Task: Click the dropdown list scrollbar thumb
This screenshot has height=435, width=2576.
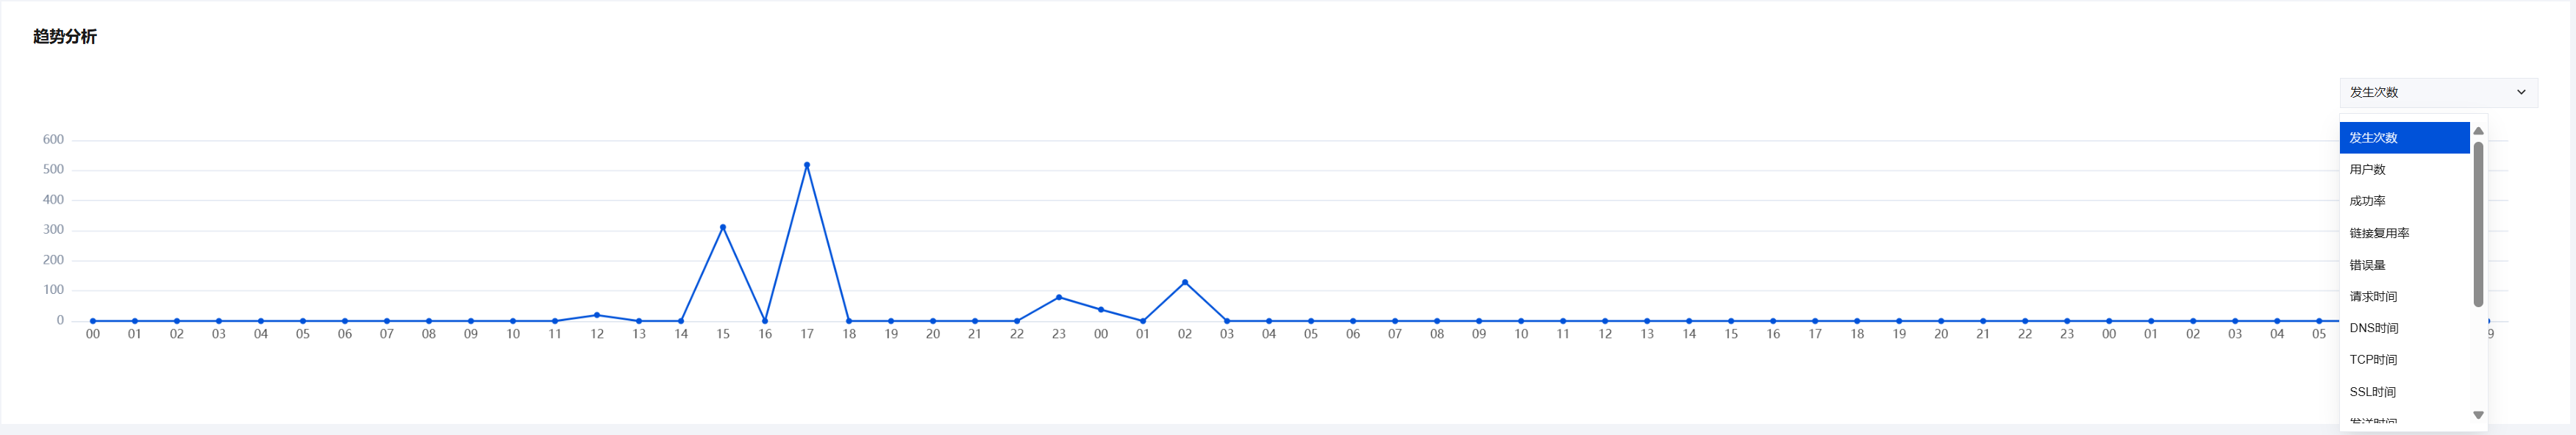Action: tap(2478, 225)
